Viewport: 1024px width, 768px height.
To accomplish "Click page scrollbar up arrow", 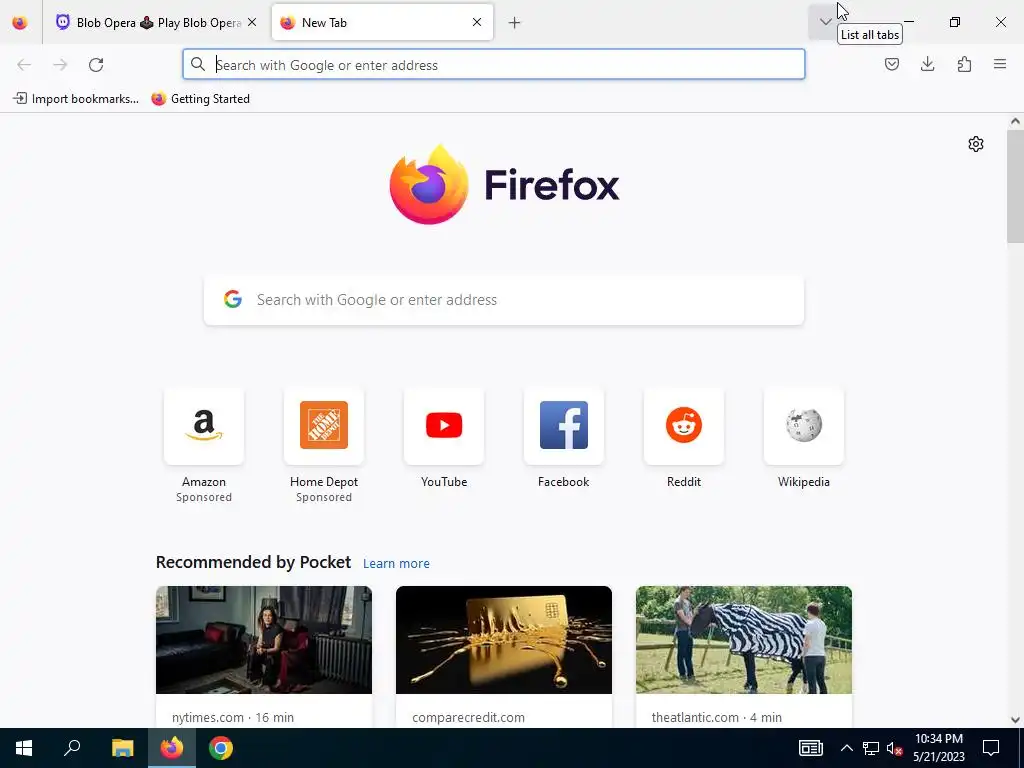I will [1015, 121].
